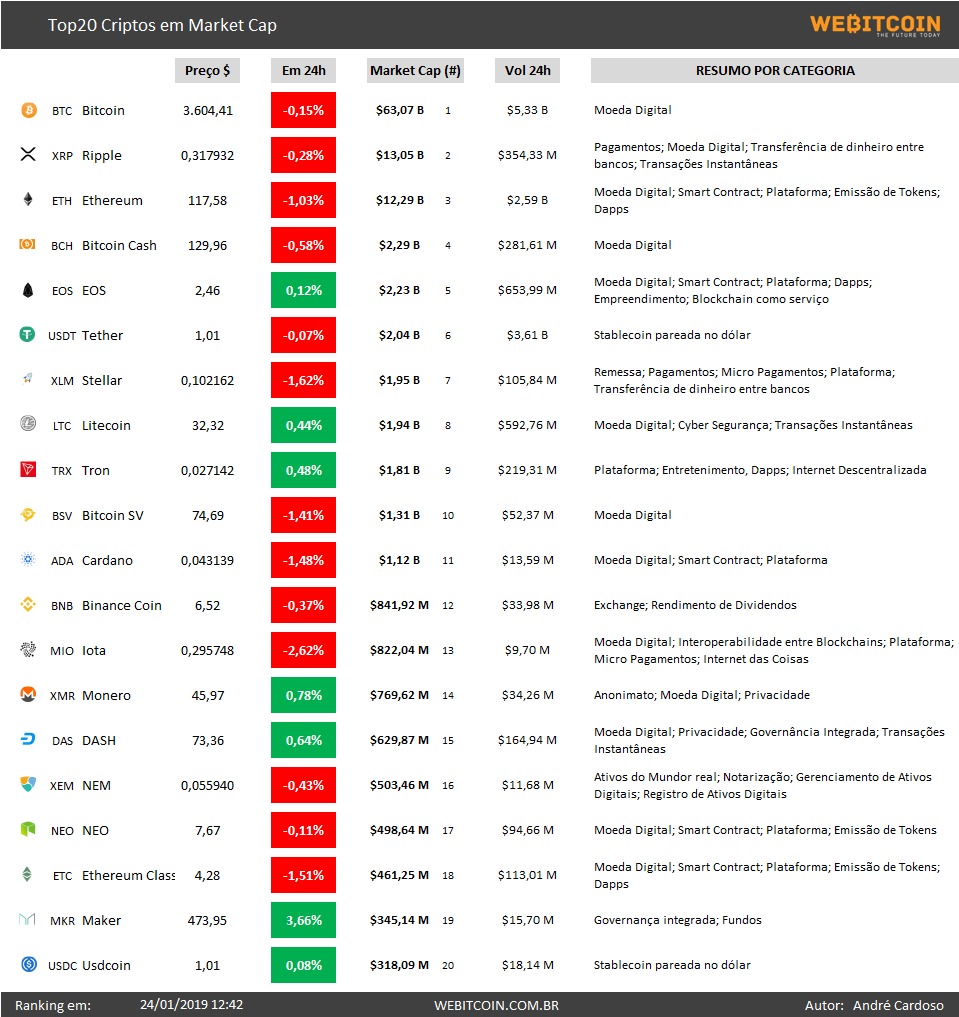
Task: Click DASH volume $164,94 M
Action: pyautogui.click(x=527, y=740)
